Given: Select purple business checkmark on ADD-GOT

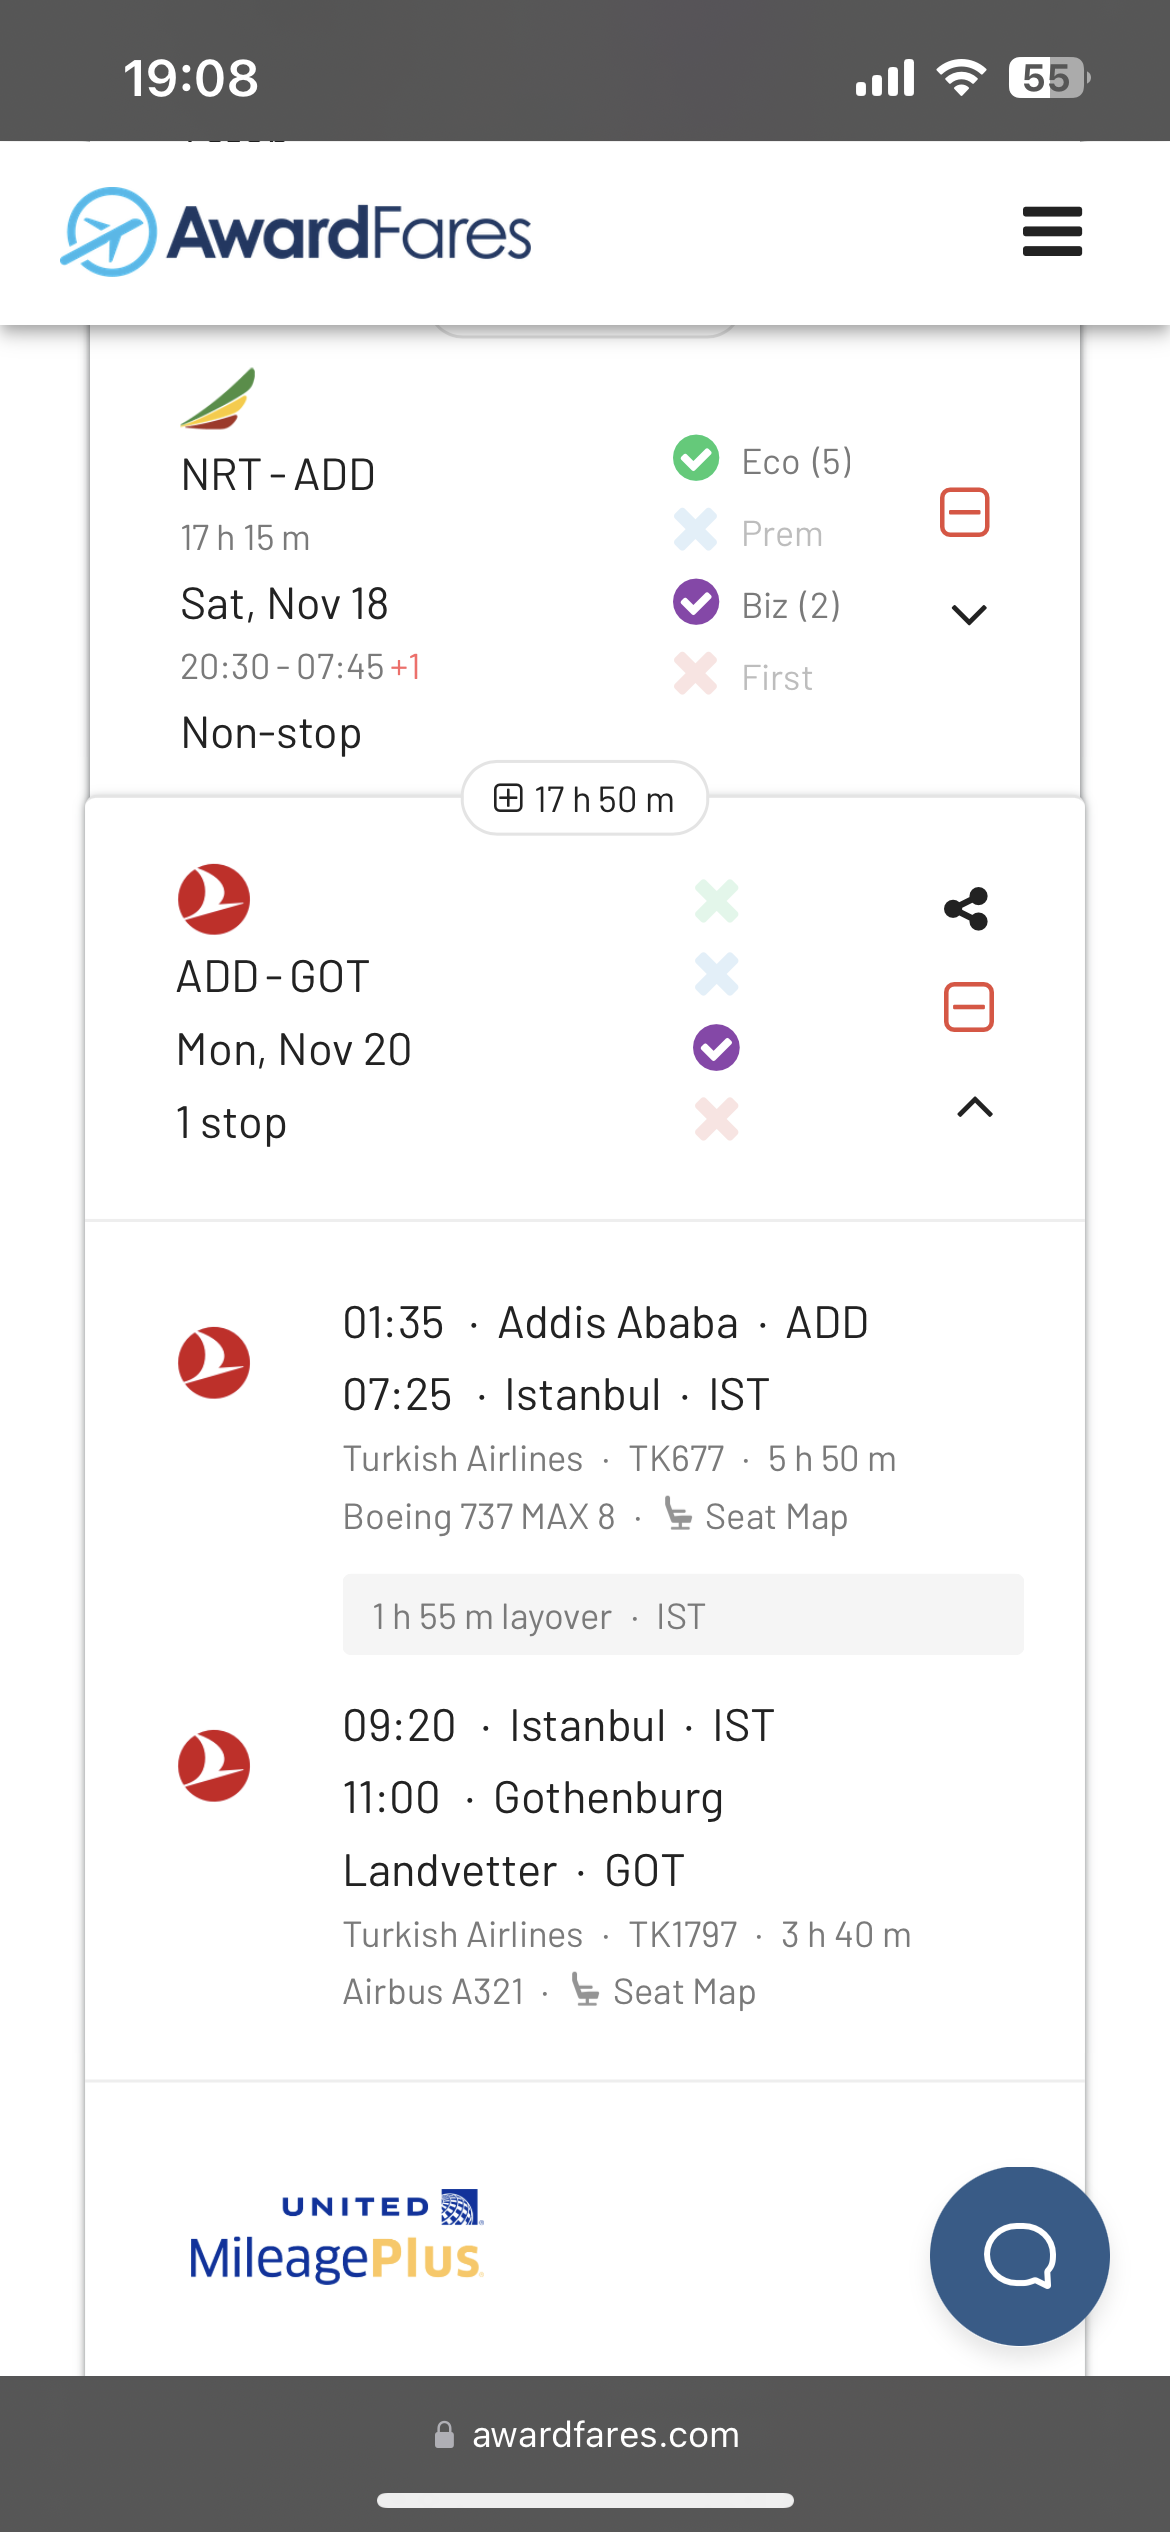Looking at the screenshot, I should [716, 1048].
